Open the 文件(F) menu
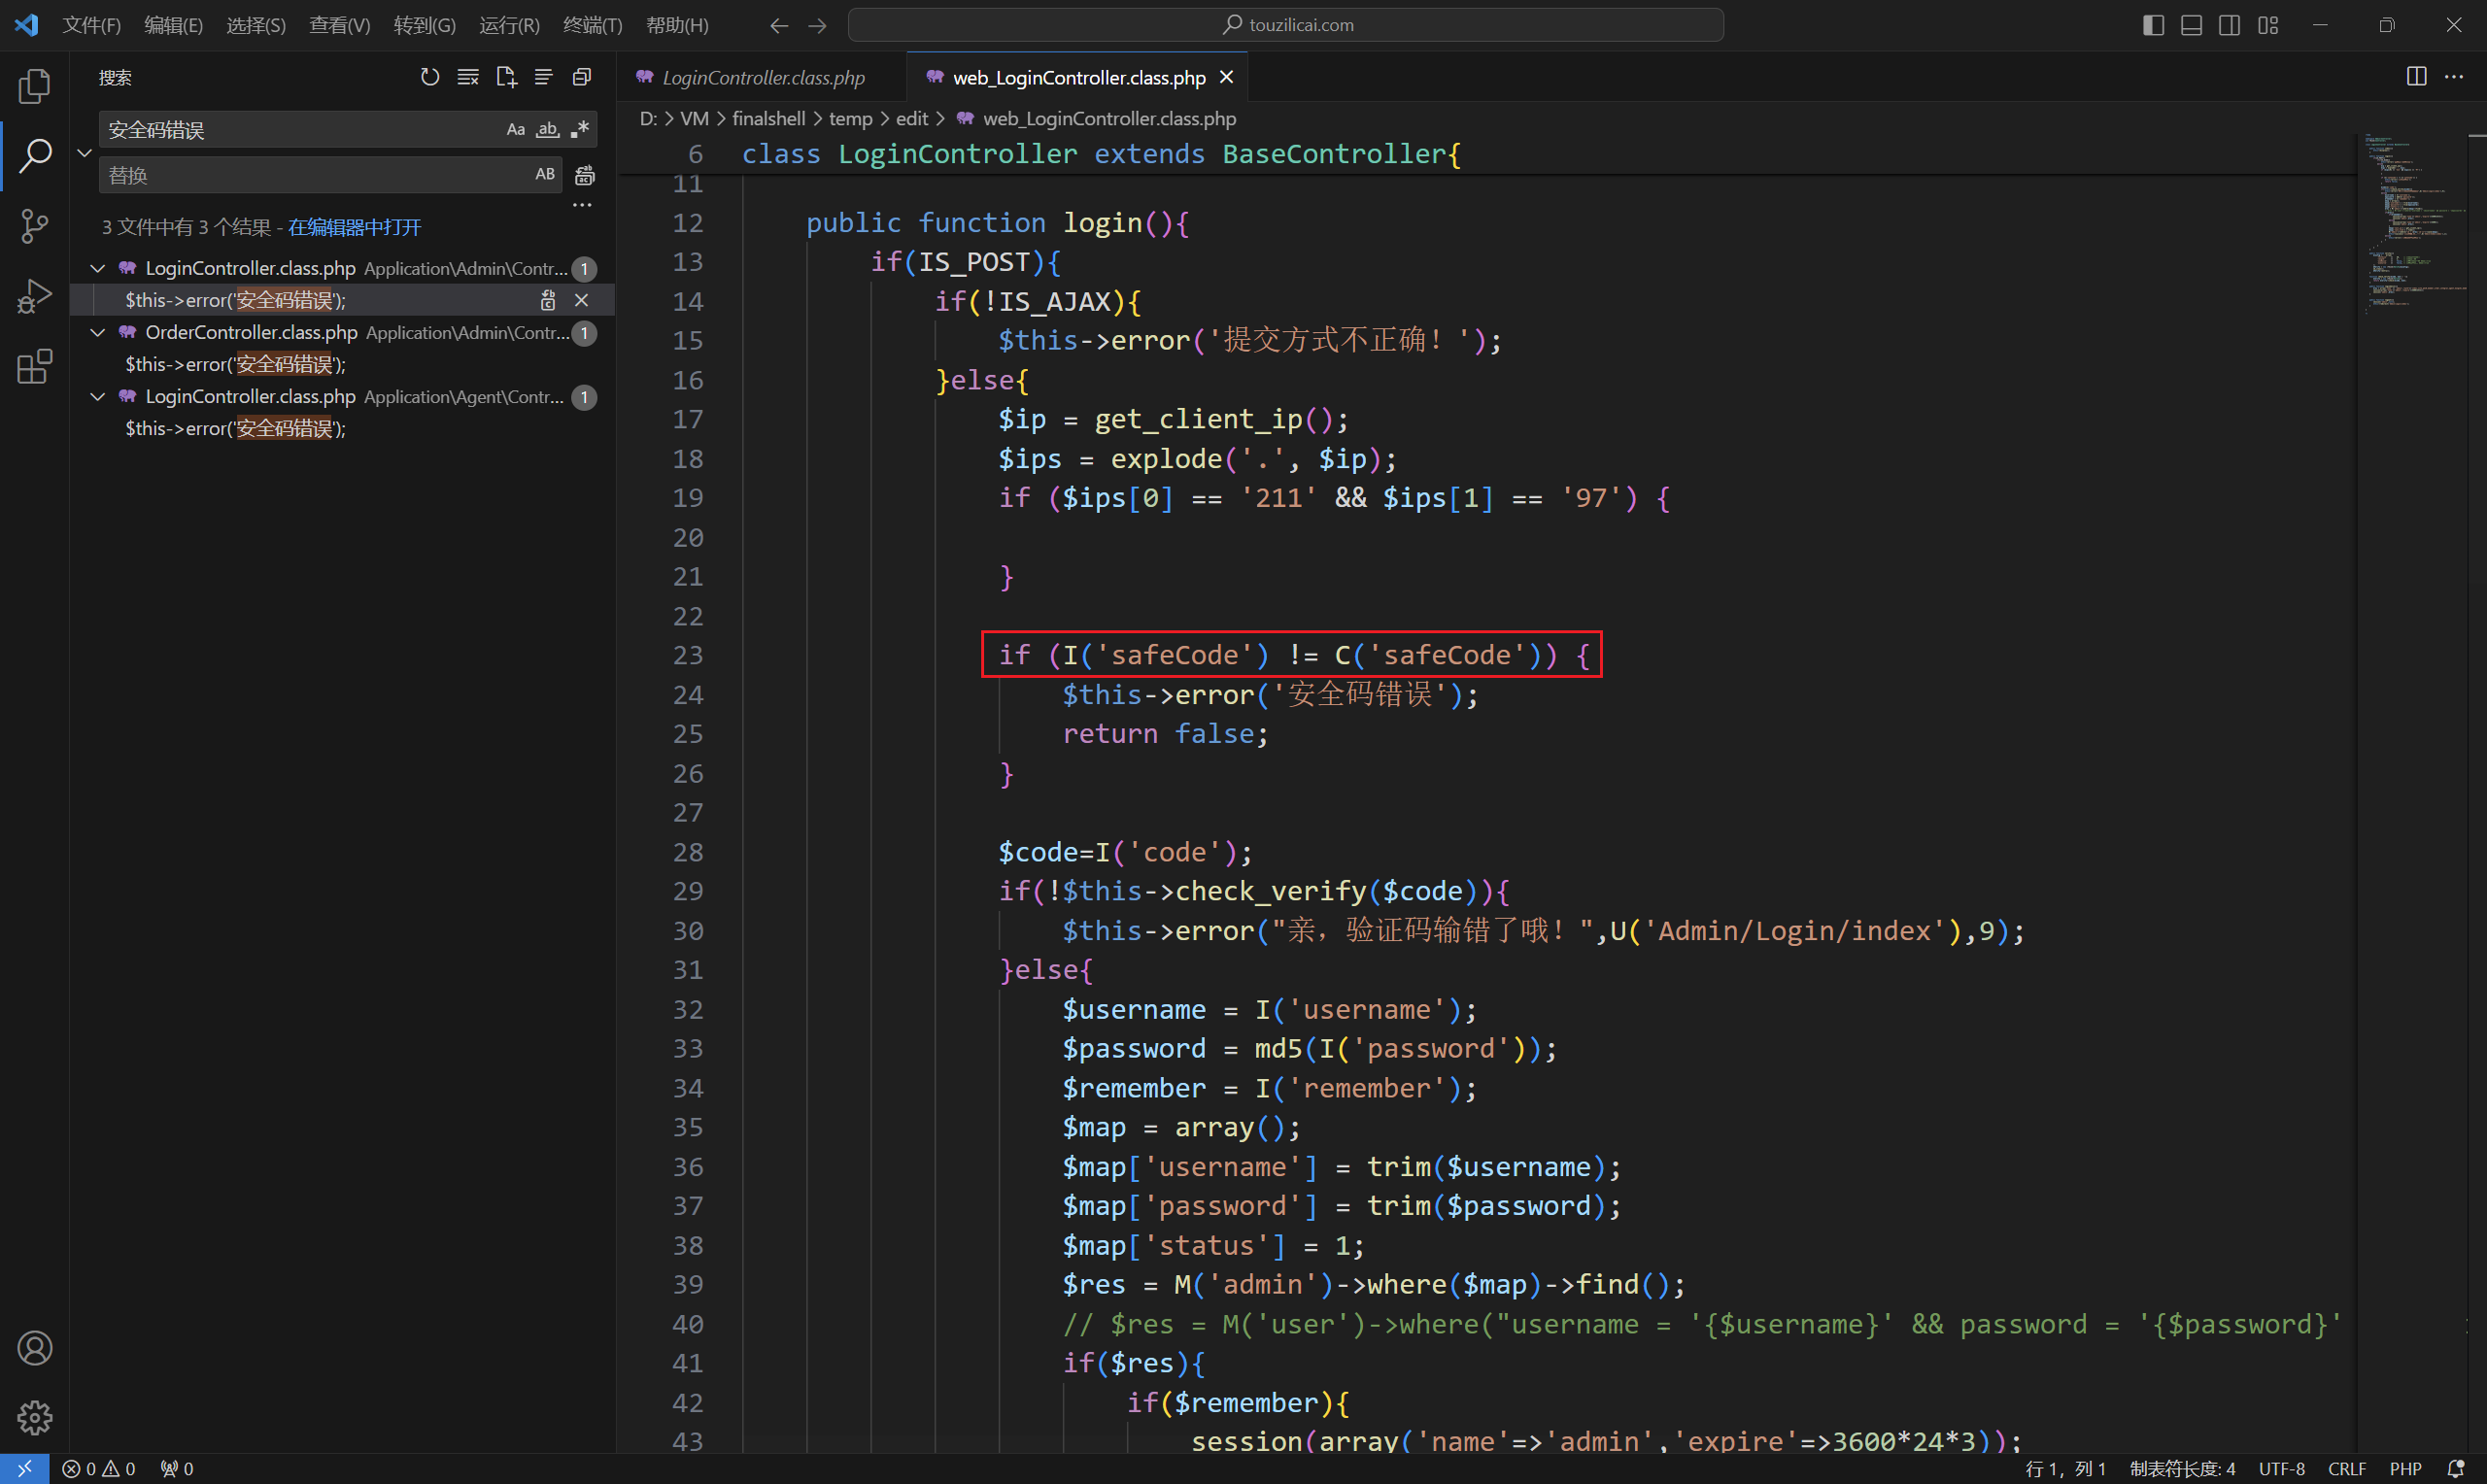The image size is (2487, 1484). click(91, 25)
